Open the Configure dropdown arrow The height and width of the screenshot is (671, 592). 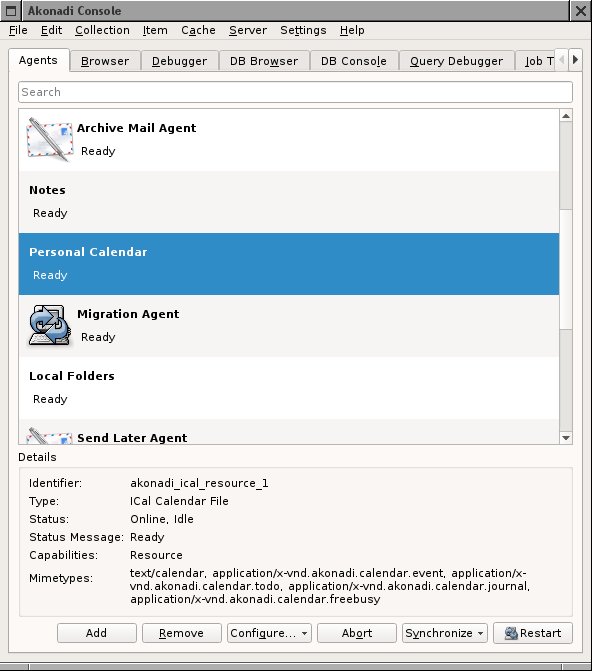click(304, 633)
